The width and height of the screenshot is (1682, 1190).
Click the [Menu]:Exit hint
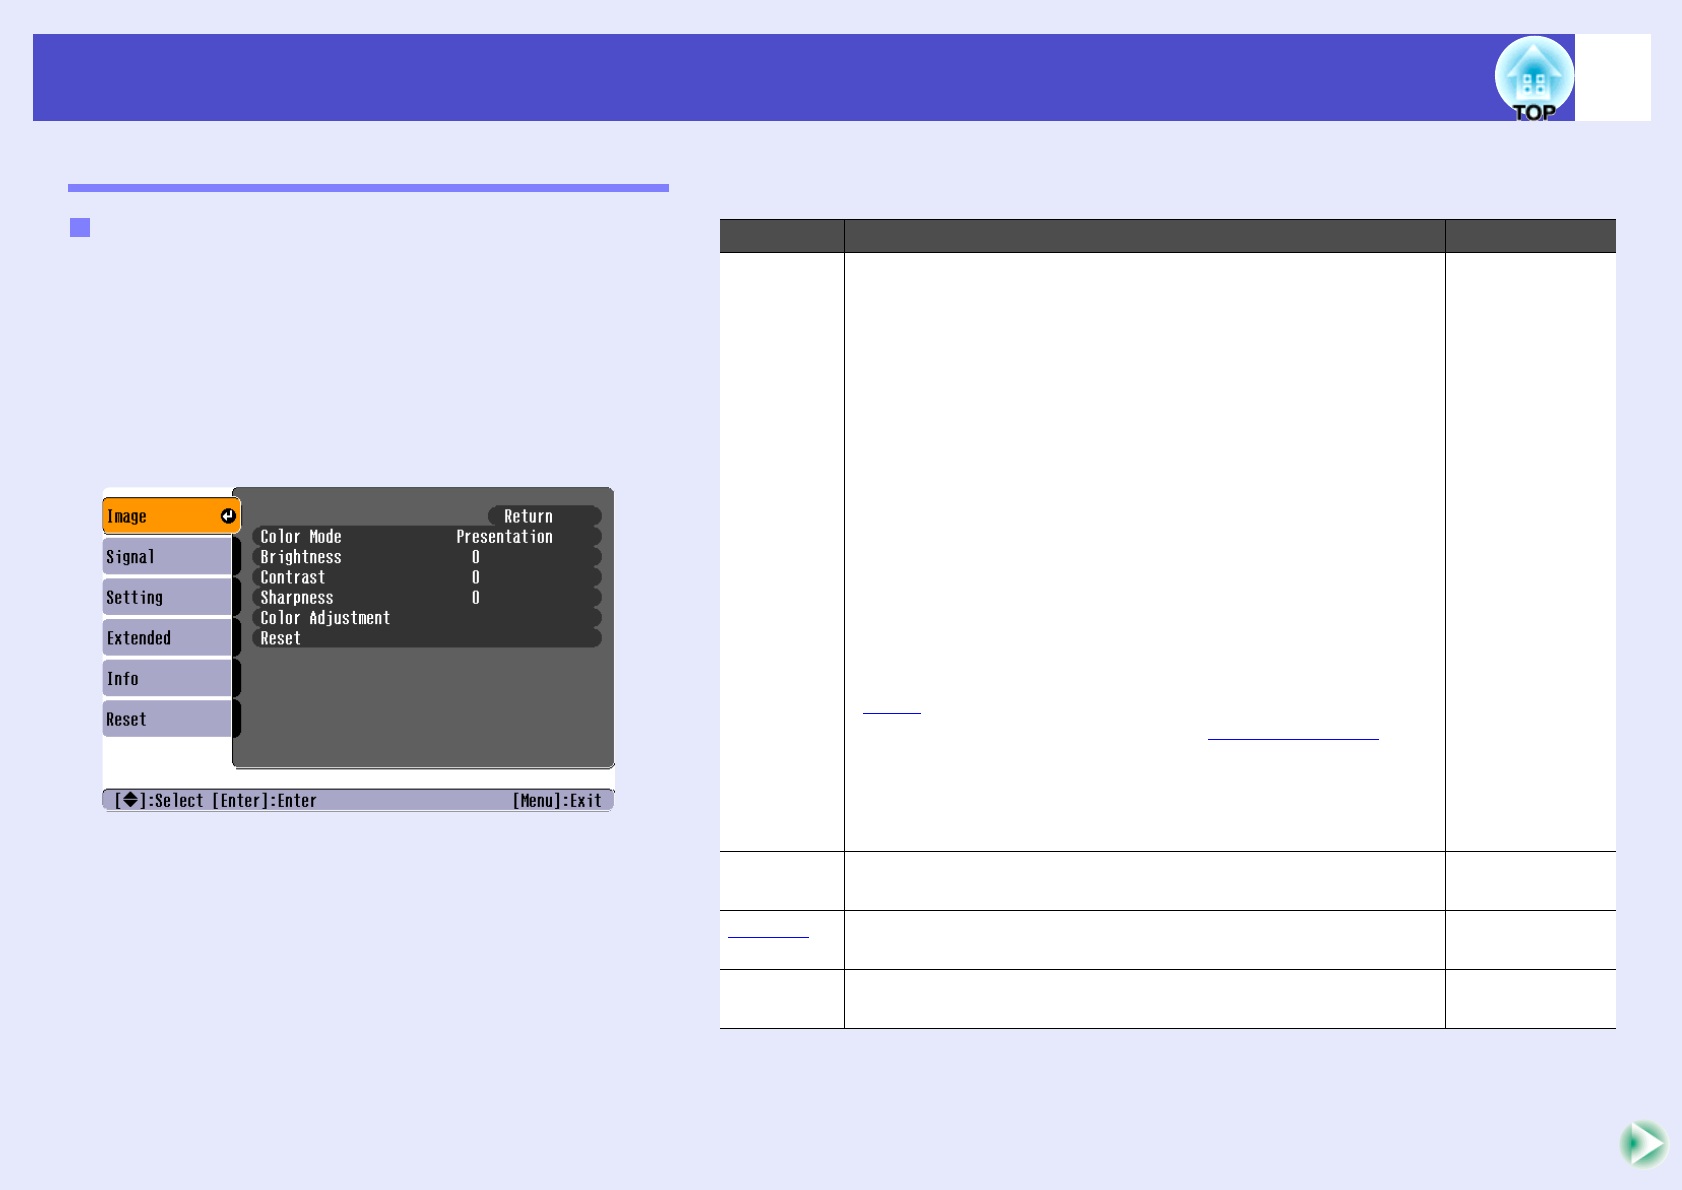[557, 800]
